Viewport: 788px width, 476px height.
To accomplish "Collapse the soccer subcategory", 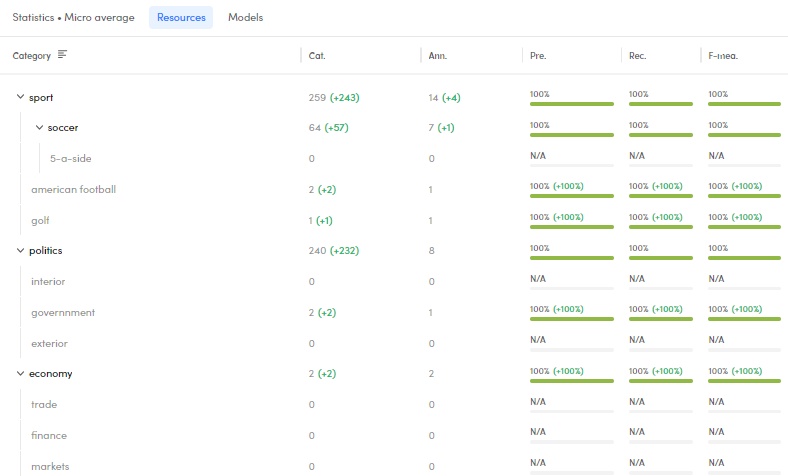I will point(39,128).
